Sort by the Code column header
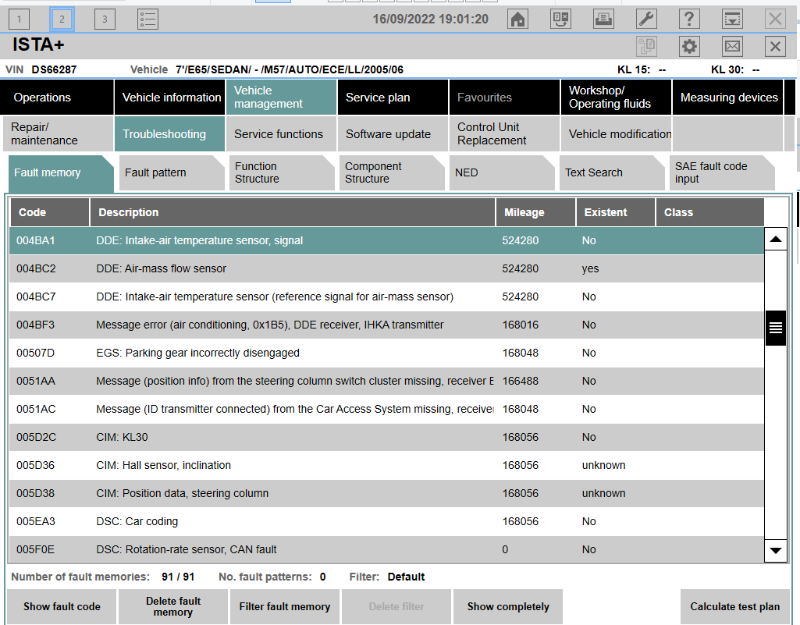This screenshot has width=800, height=625. [49, 212]
